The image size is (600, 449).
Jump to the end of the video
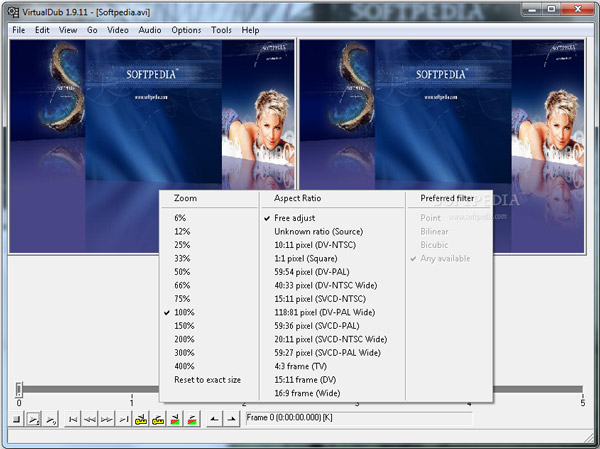coord(123,420)
